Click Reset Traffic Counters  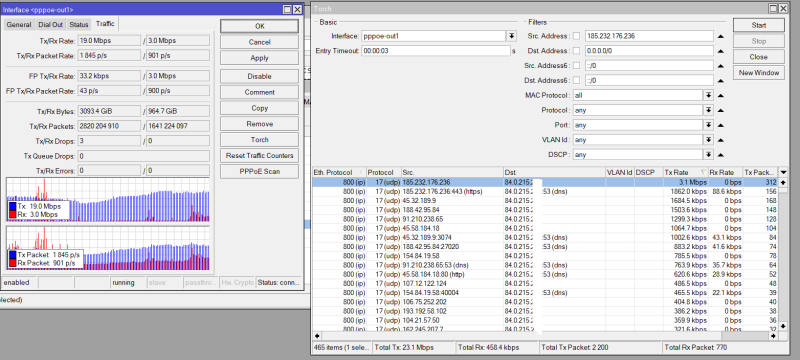pyautogui.click(x=259, y=156)
